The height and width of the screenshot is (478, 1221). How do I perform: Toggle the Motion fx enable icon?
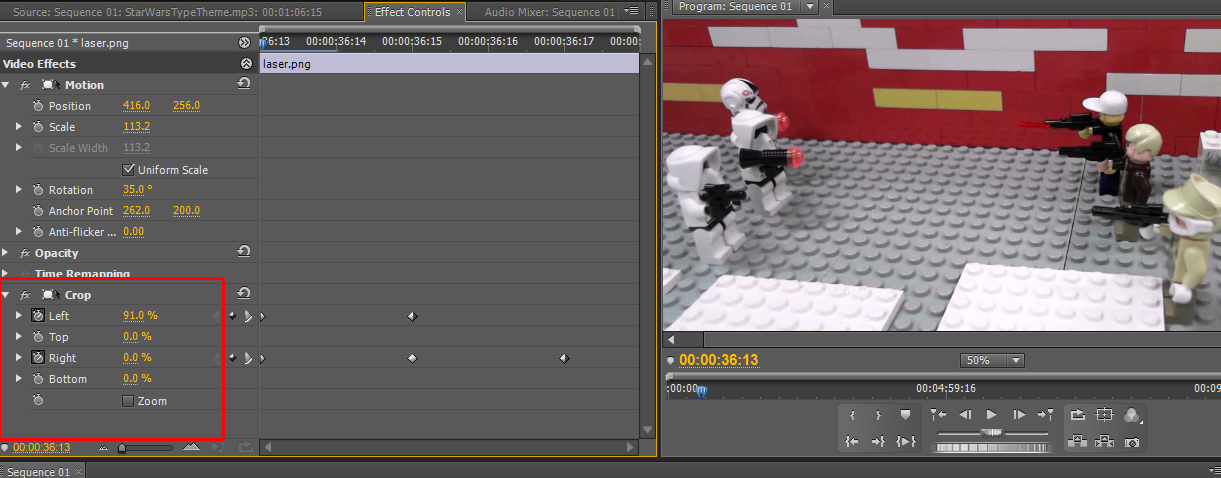[25, 85]
